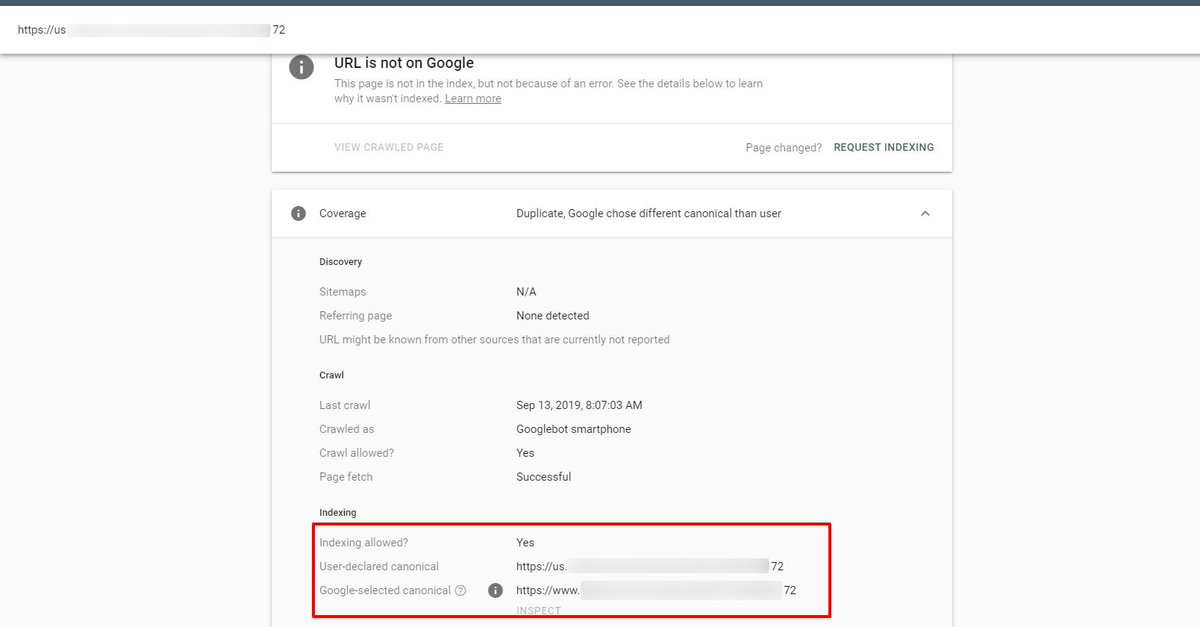Click "VIEW CRAWLED PAGE"
Screen dimensions: 1200x627
tap(388, 146)
